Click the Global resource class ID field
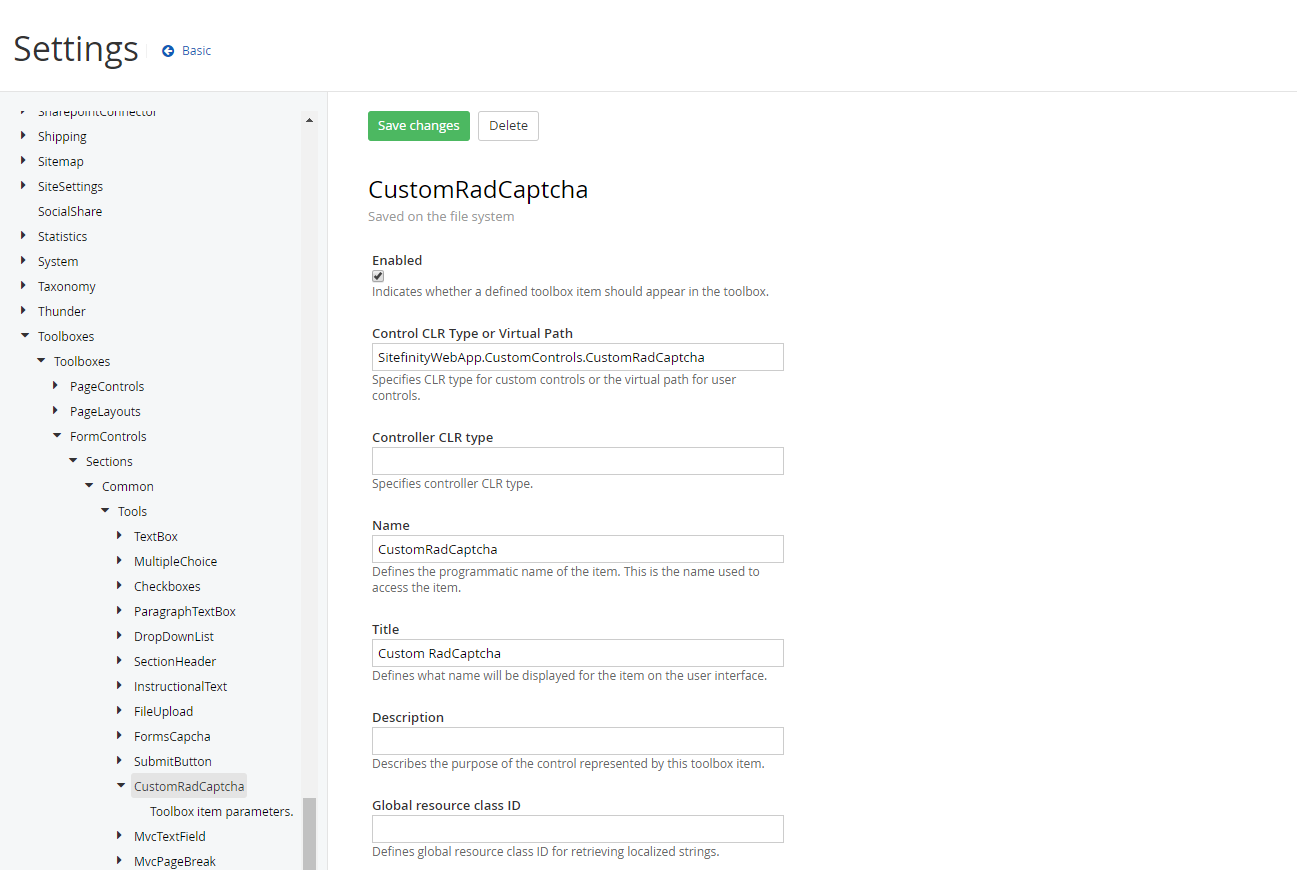The height and width of the screenshot is (870, 1297). (x=577, y=828)
